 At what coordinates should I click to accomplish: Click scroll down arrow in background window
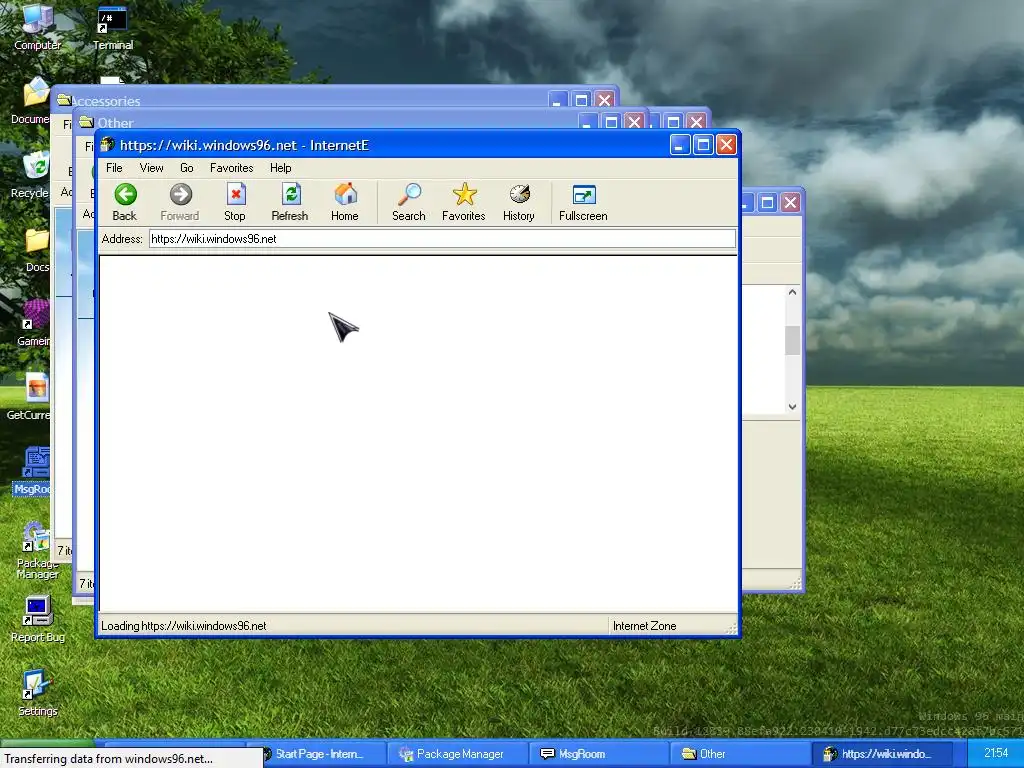click(x=792, y=406)
